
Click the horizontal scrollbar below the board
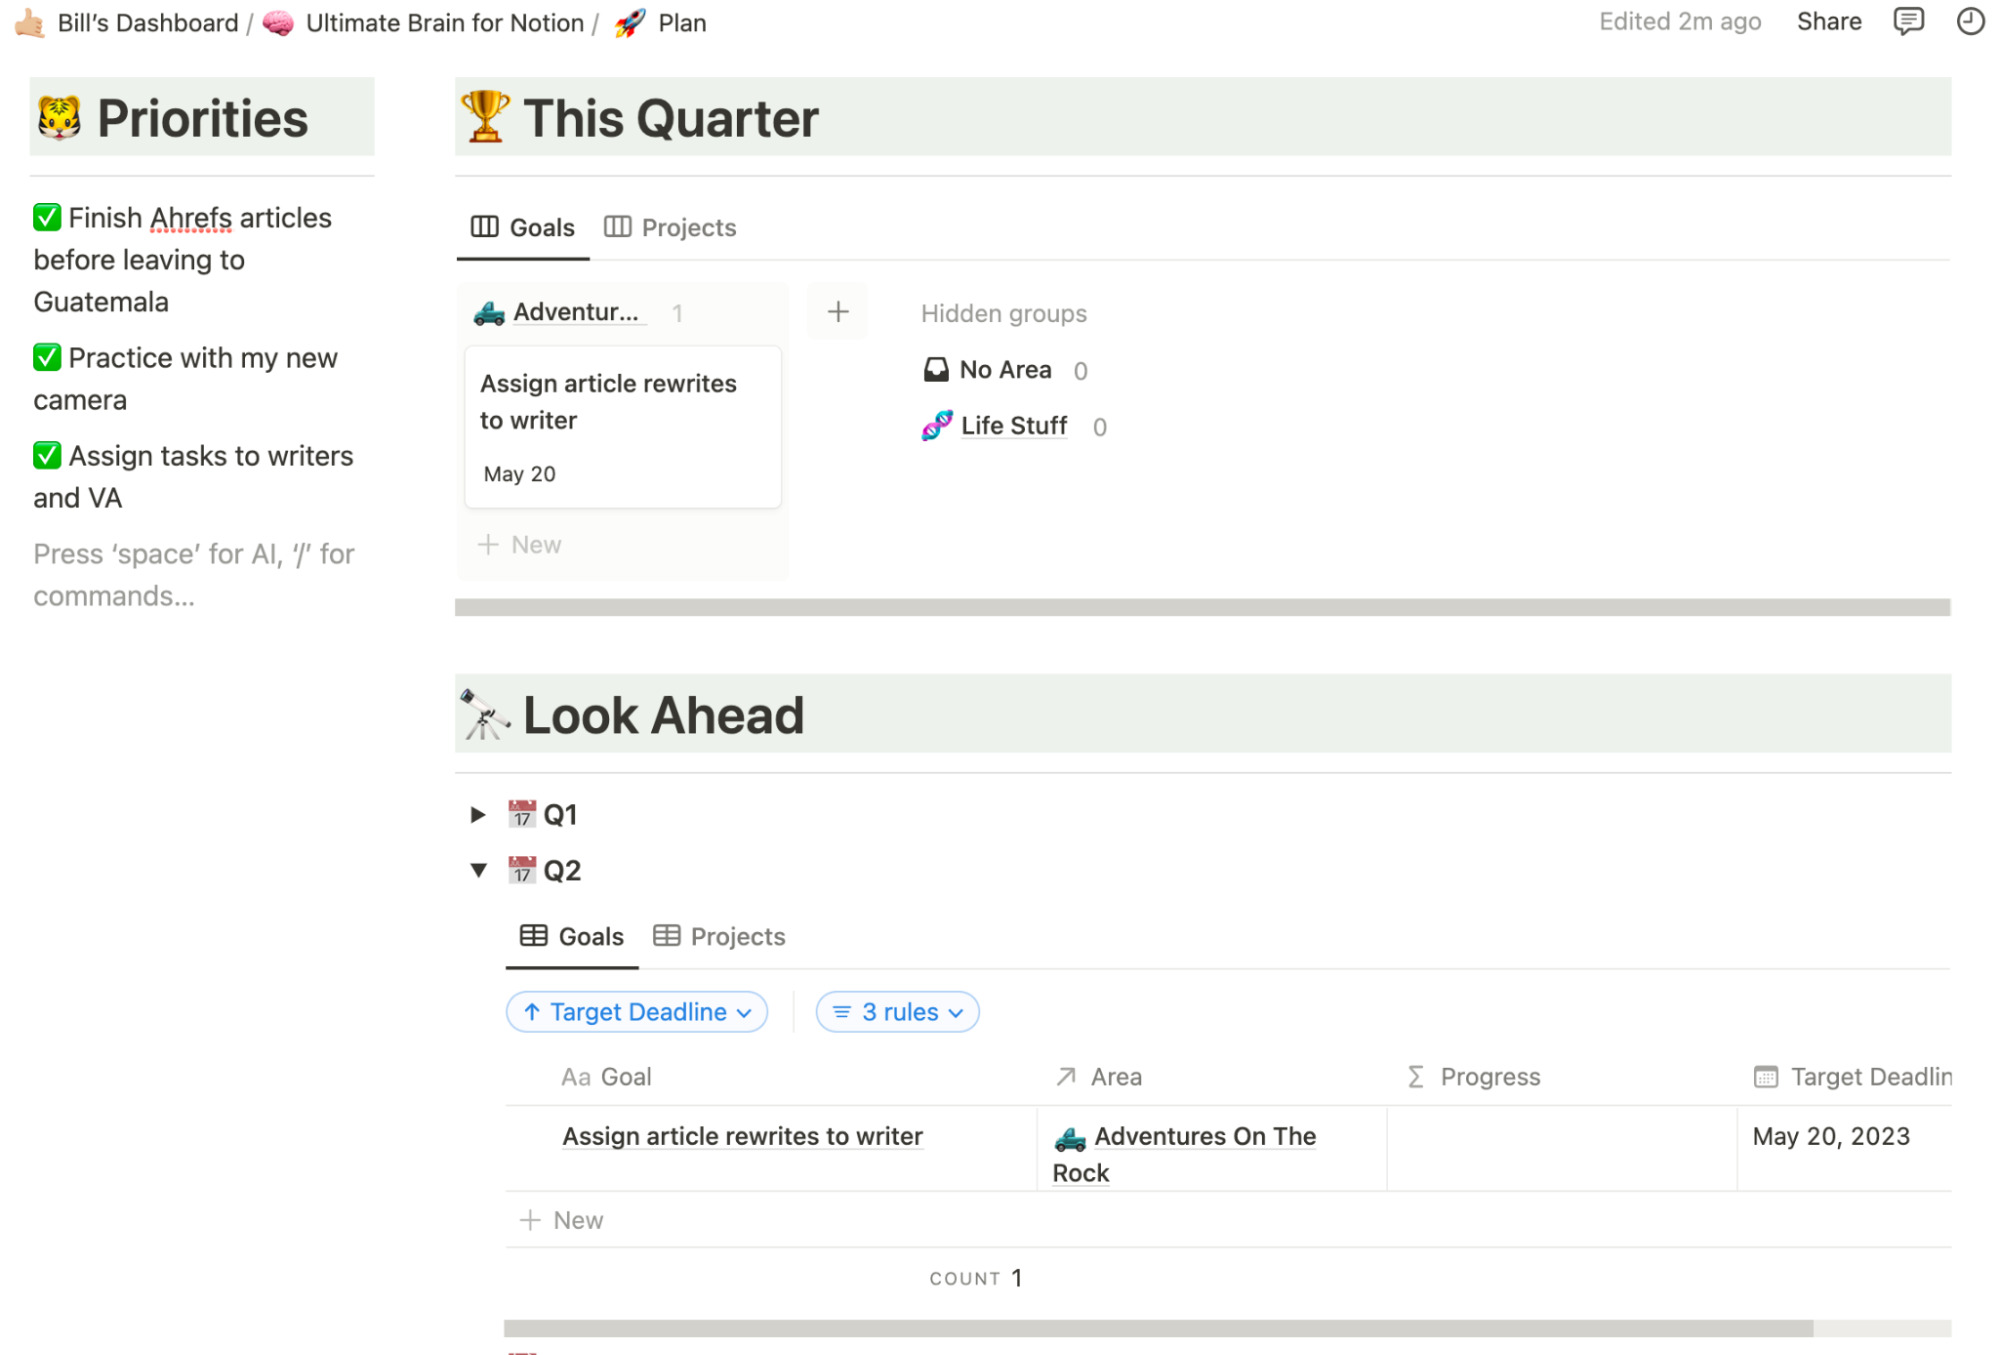tap(1200, 606)
